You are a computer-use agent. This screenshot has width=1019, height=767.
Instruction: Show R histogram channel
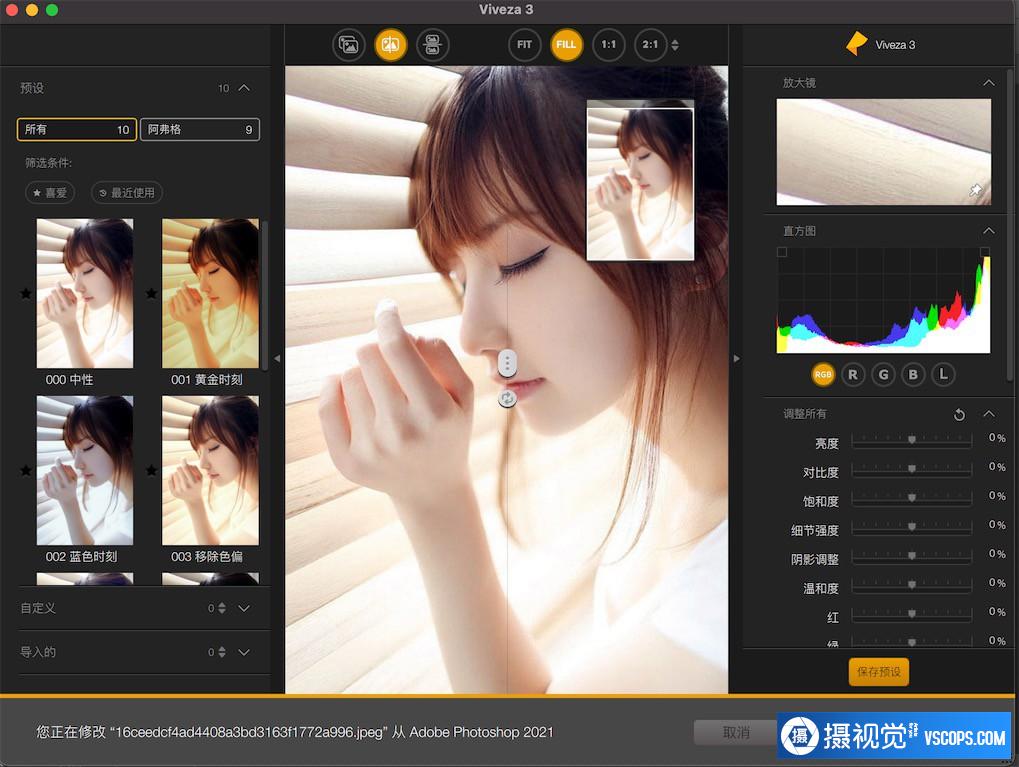pyautogui.click(x=853, y=374)
